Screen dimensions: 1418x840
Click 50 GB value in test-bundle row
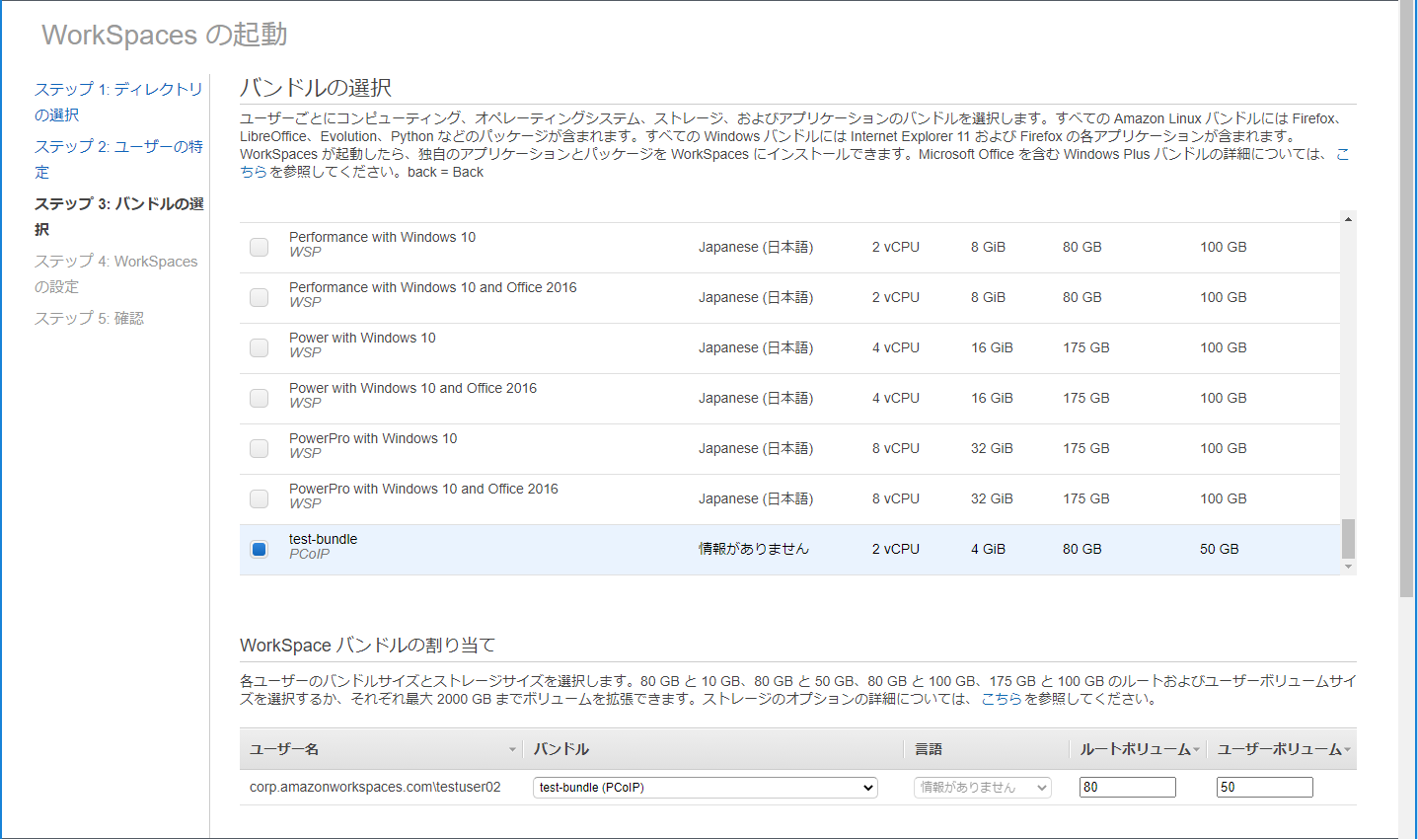[x=1219, y=549]
